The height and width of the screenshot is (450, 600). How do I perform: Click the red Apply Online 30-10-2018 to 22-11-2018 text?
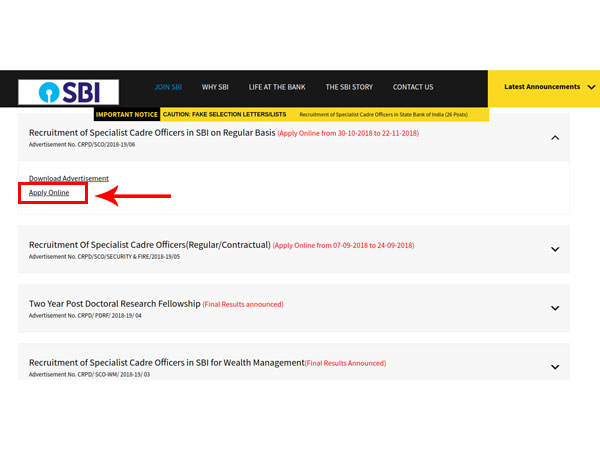click(x=348, y=134)
